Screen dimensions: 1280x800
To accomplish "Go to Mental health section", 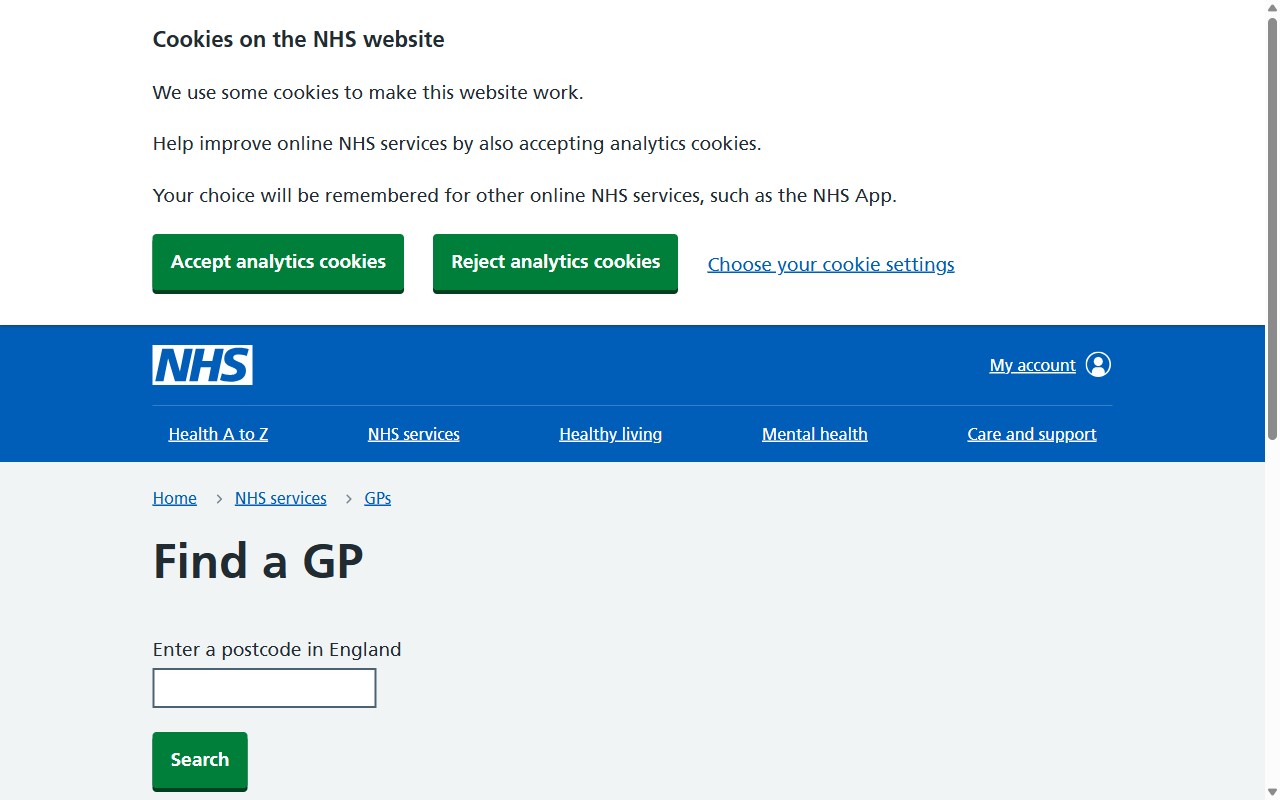I will [815, 434].
